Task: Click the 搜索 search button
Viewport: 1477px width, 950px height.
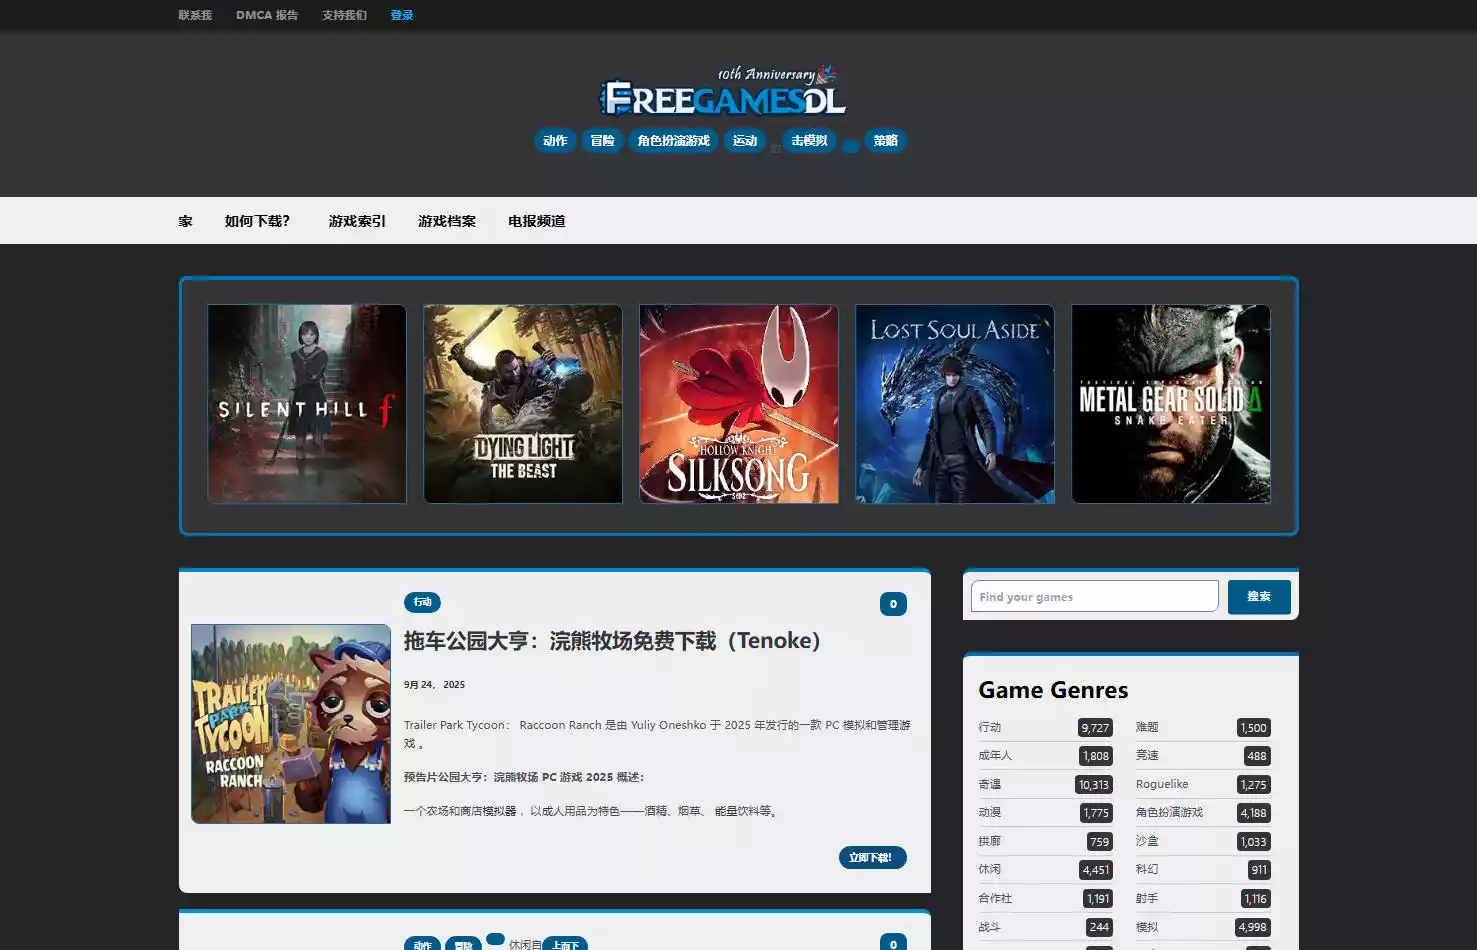Action: pos(1259,597)
